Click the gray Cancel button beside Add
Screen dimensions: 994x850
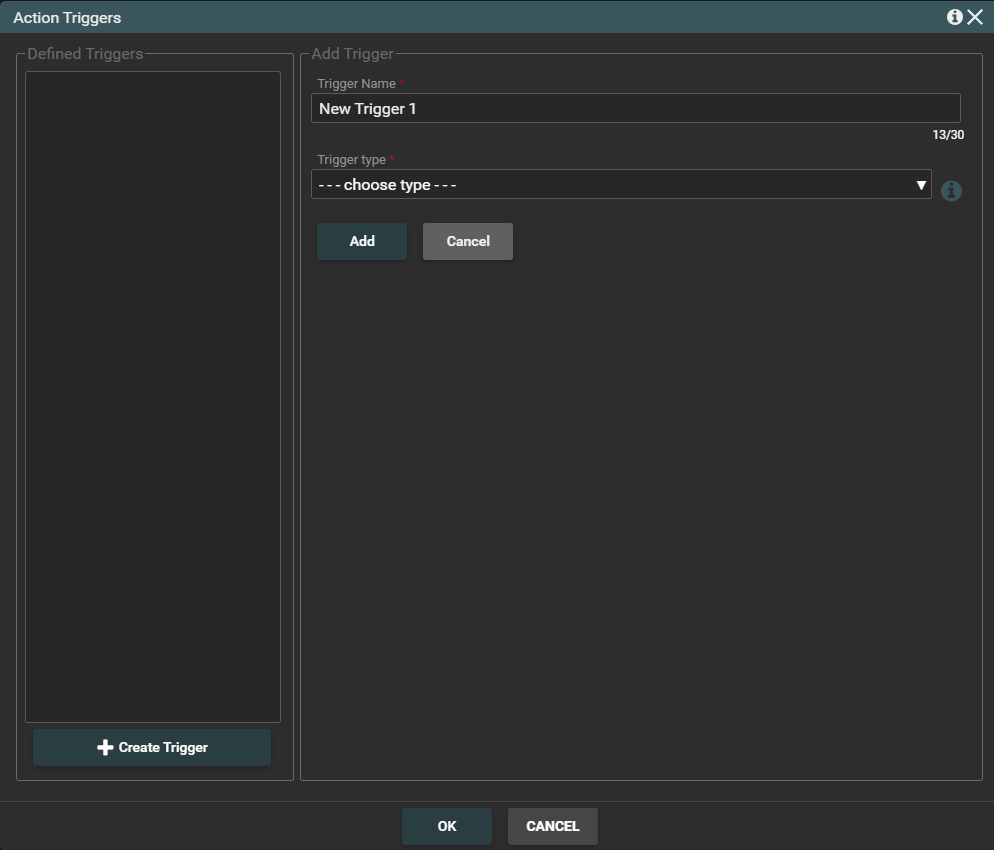click(x=467, y=241)
